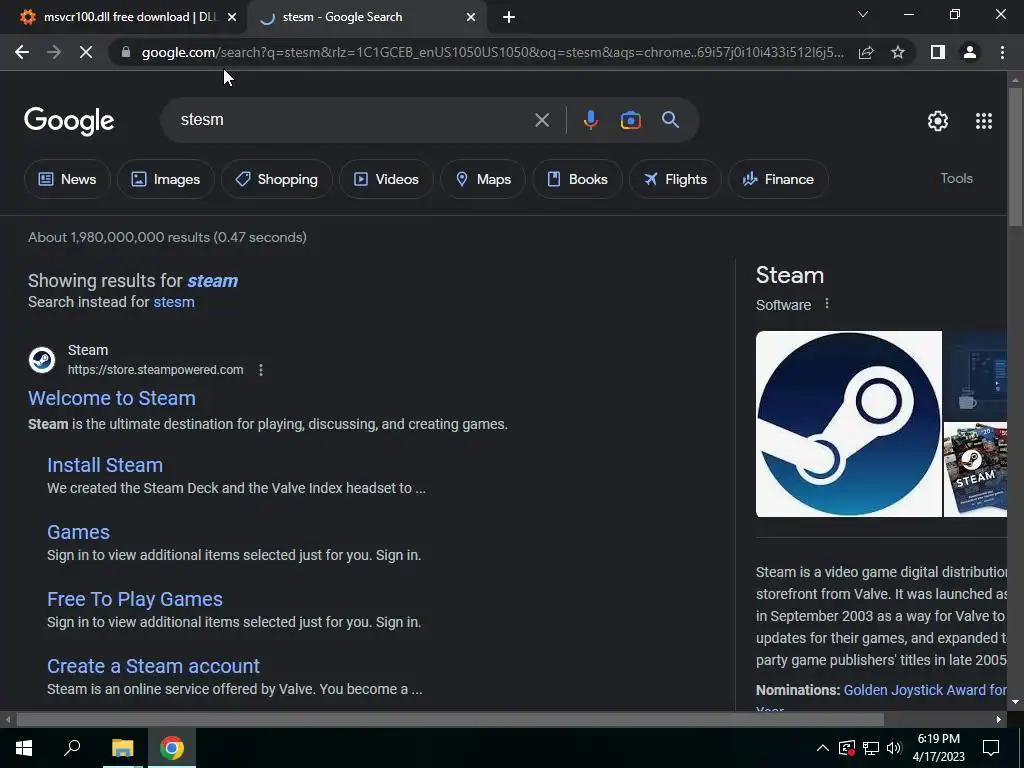Click the magnifier search button
This screenshot has width=1024, height=768.
point(670,120)
